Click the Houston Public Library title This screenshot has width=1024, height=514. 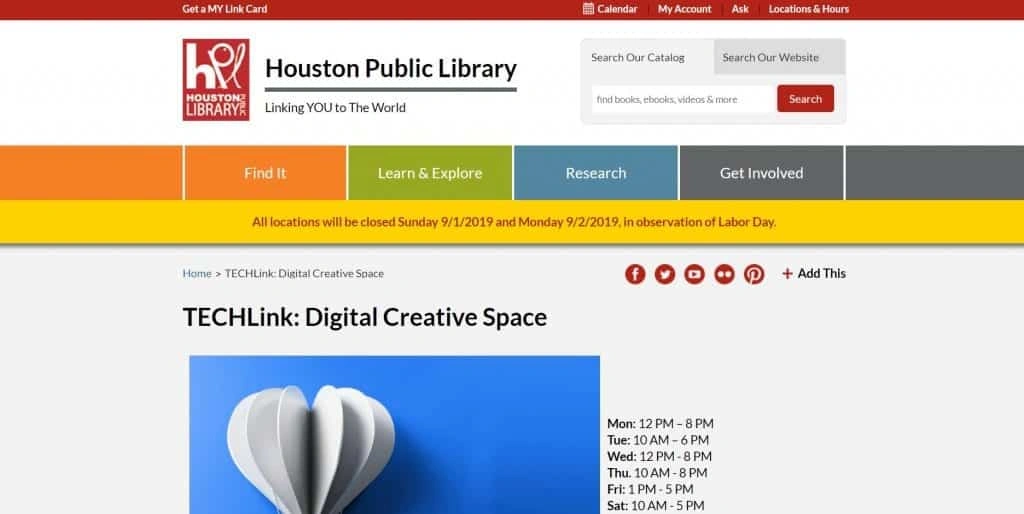coord(391,68)
